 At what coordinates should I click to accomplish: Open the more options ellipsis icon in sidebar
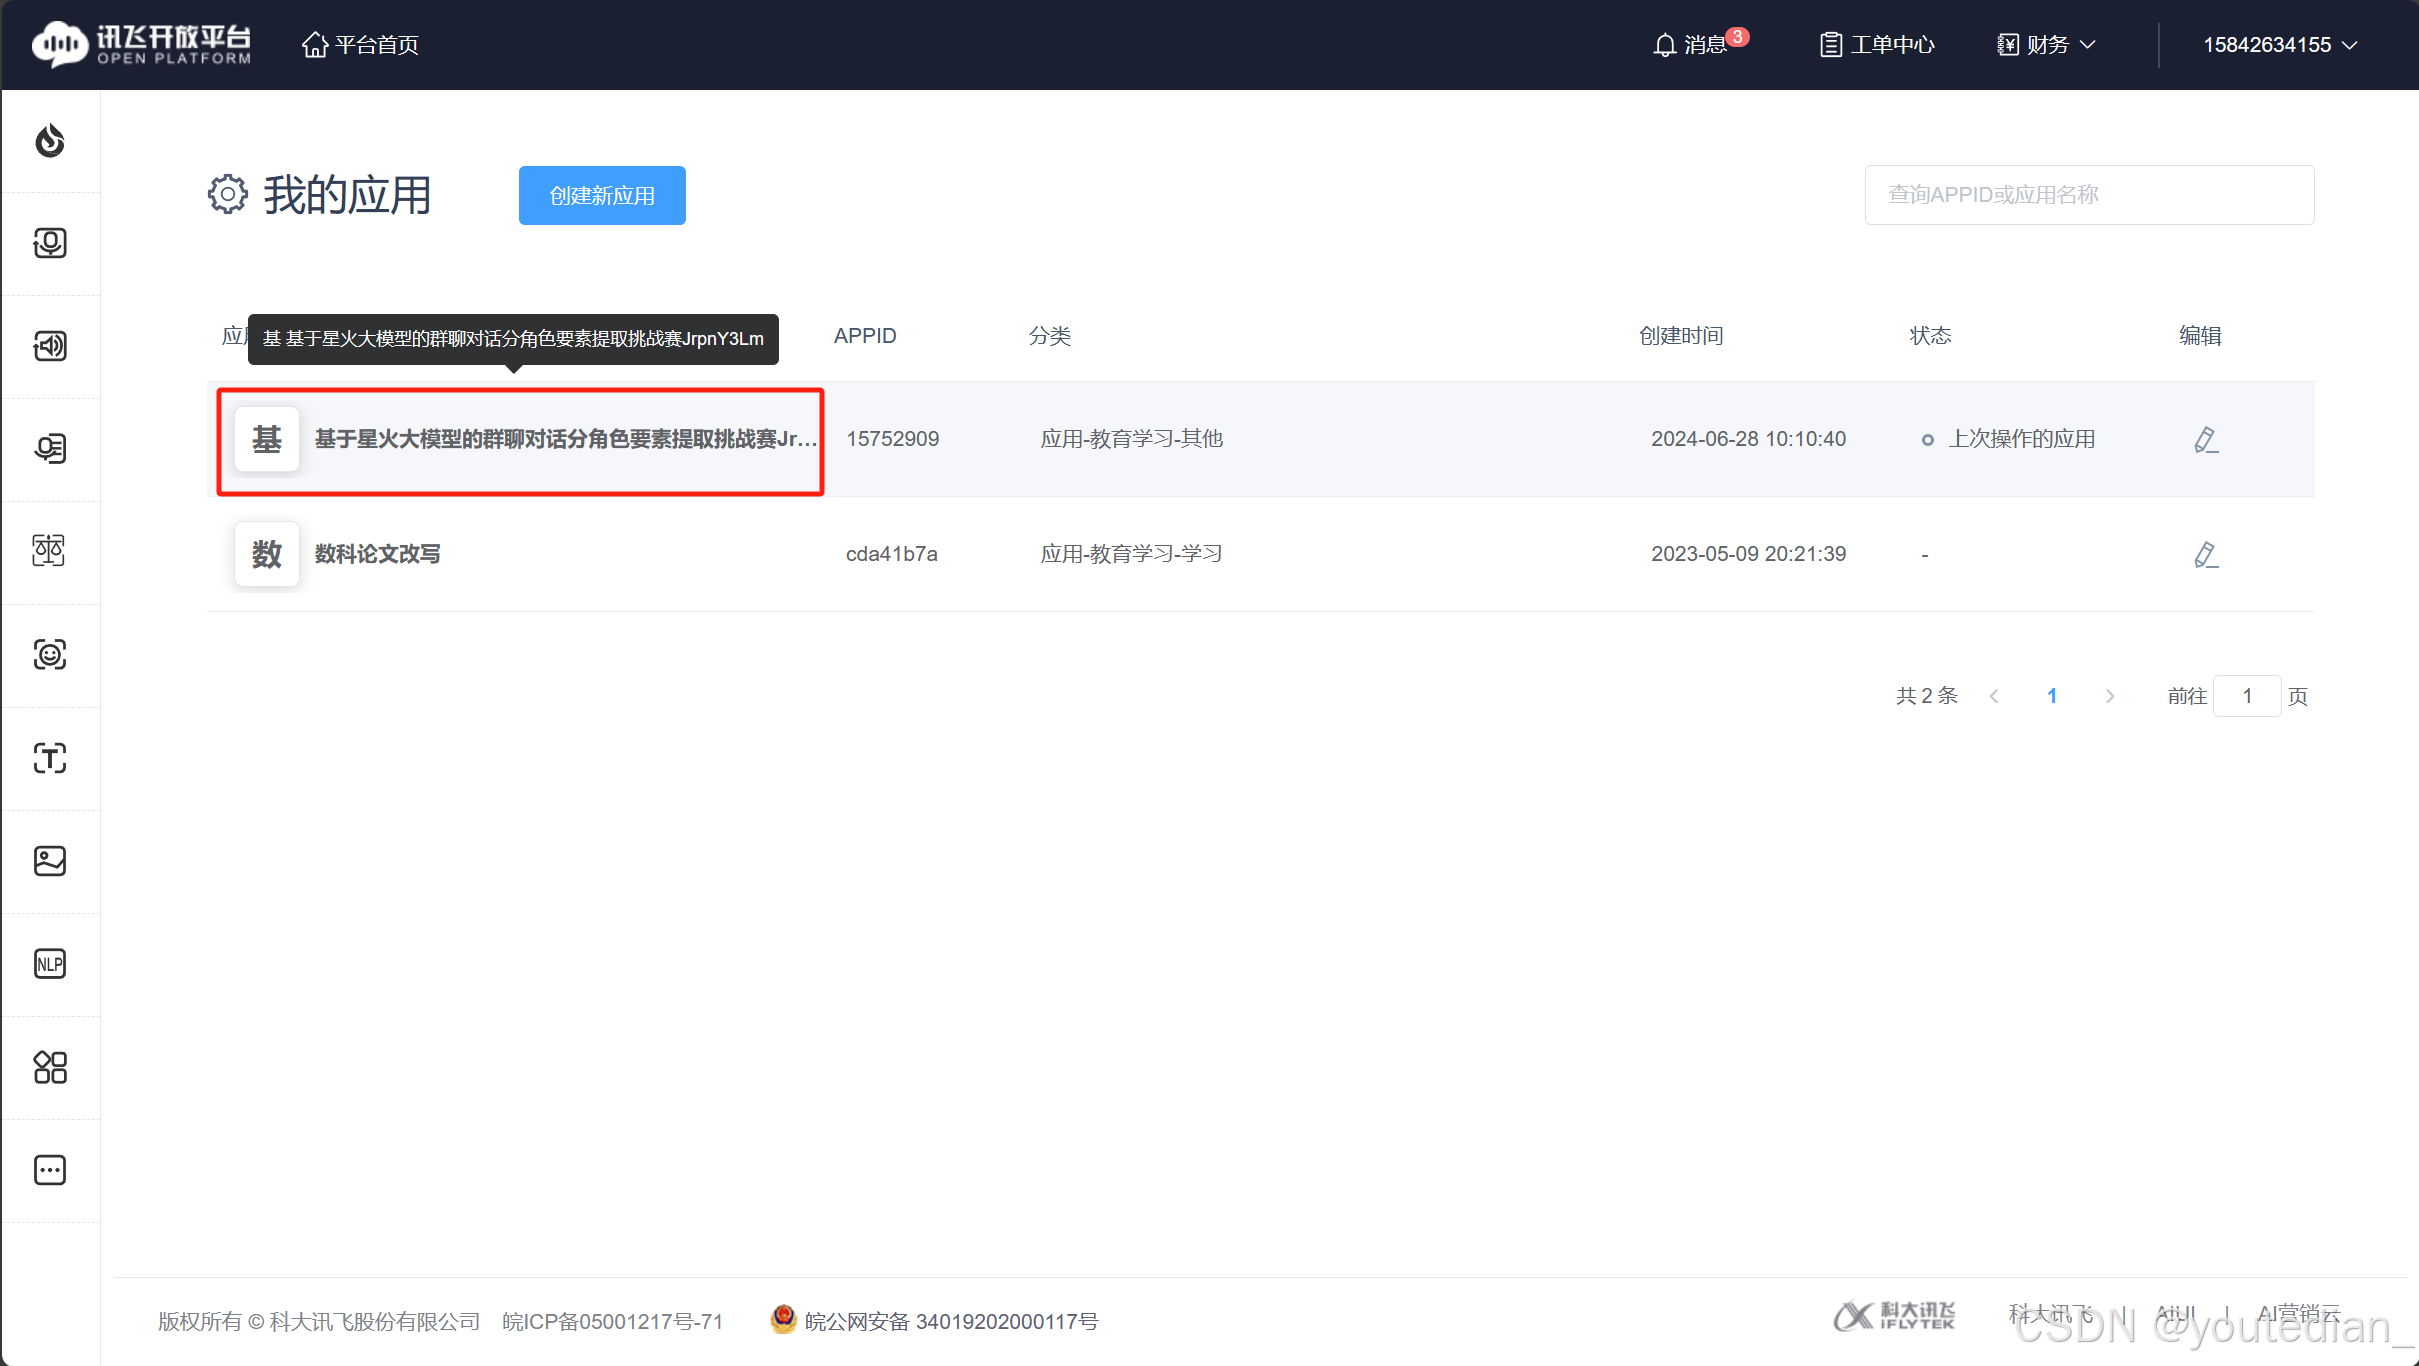50,1170
